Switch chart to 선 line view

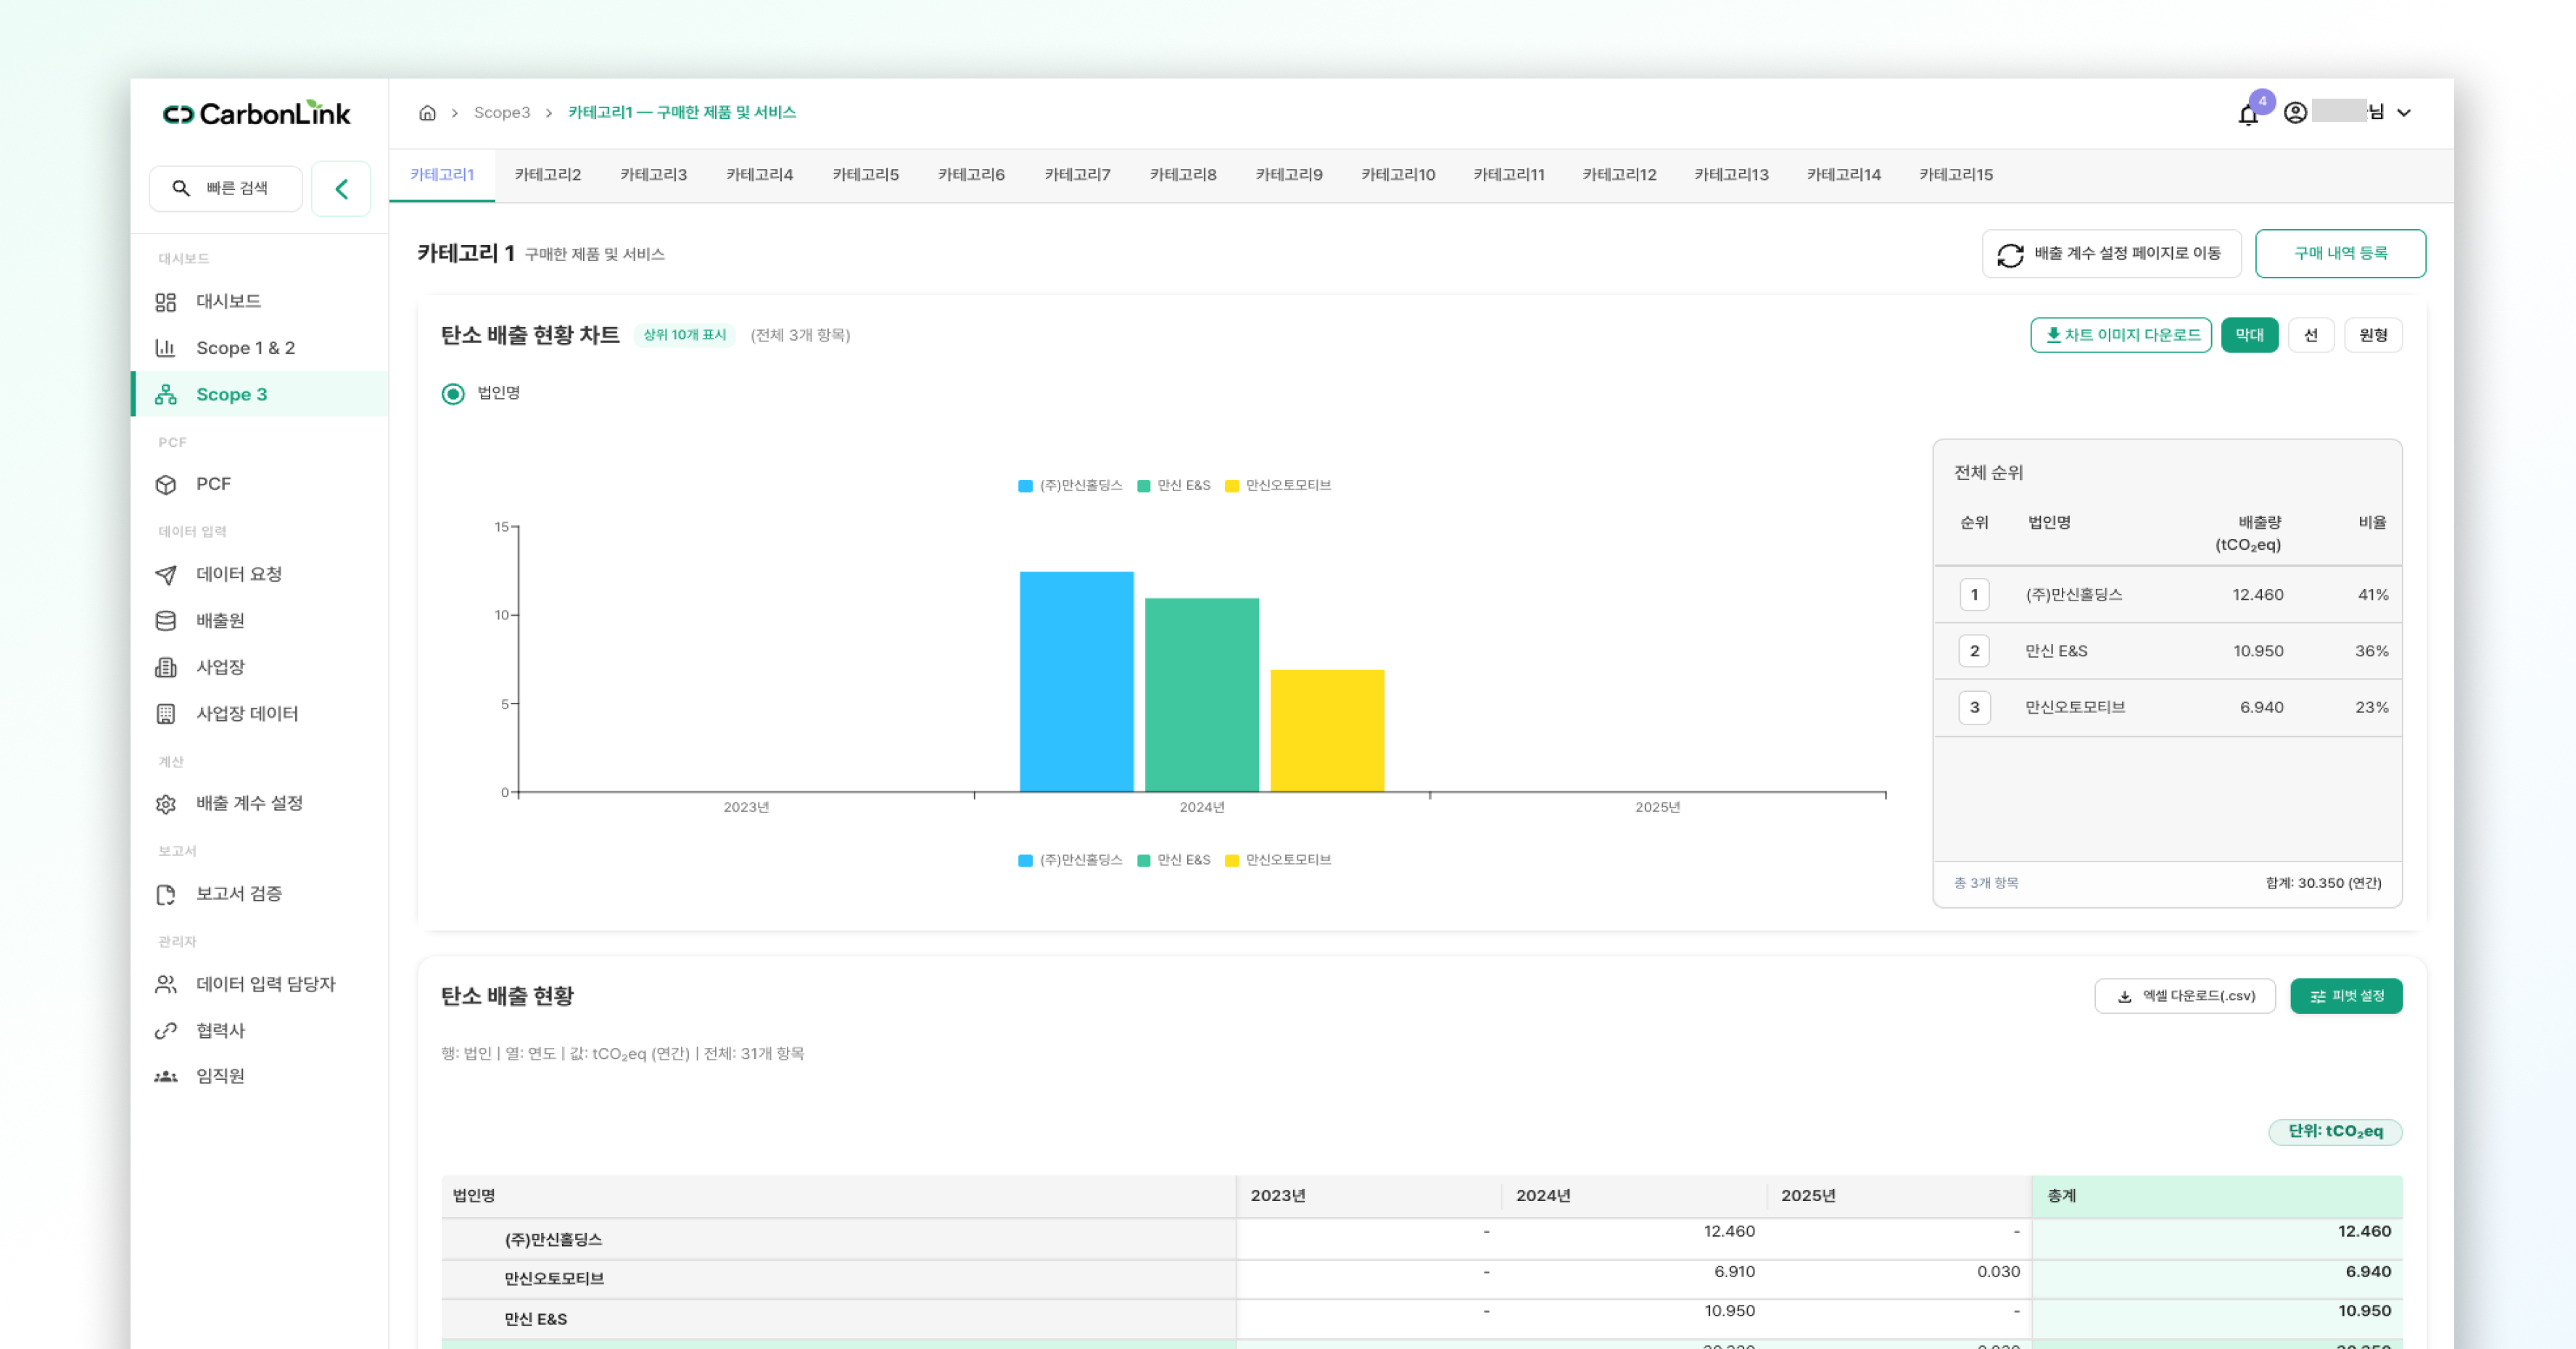click(x=2310, y=335)
